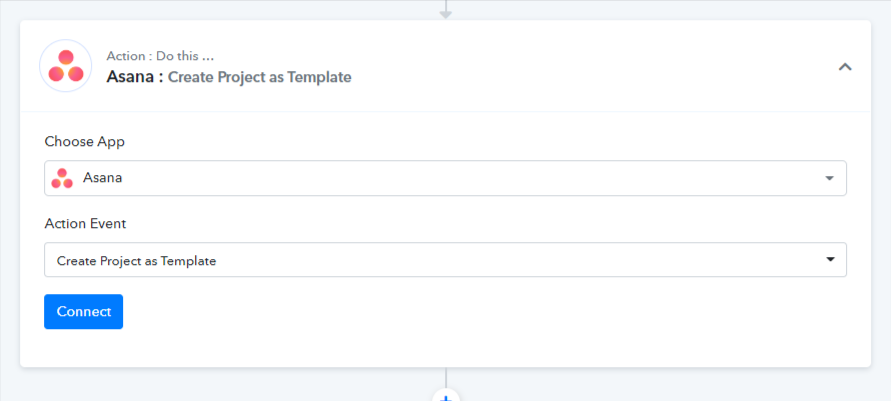This screenshot has width=891, height=401.
Task: Click the blue Connect button
Action: click(x=84, y=311)
